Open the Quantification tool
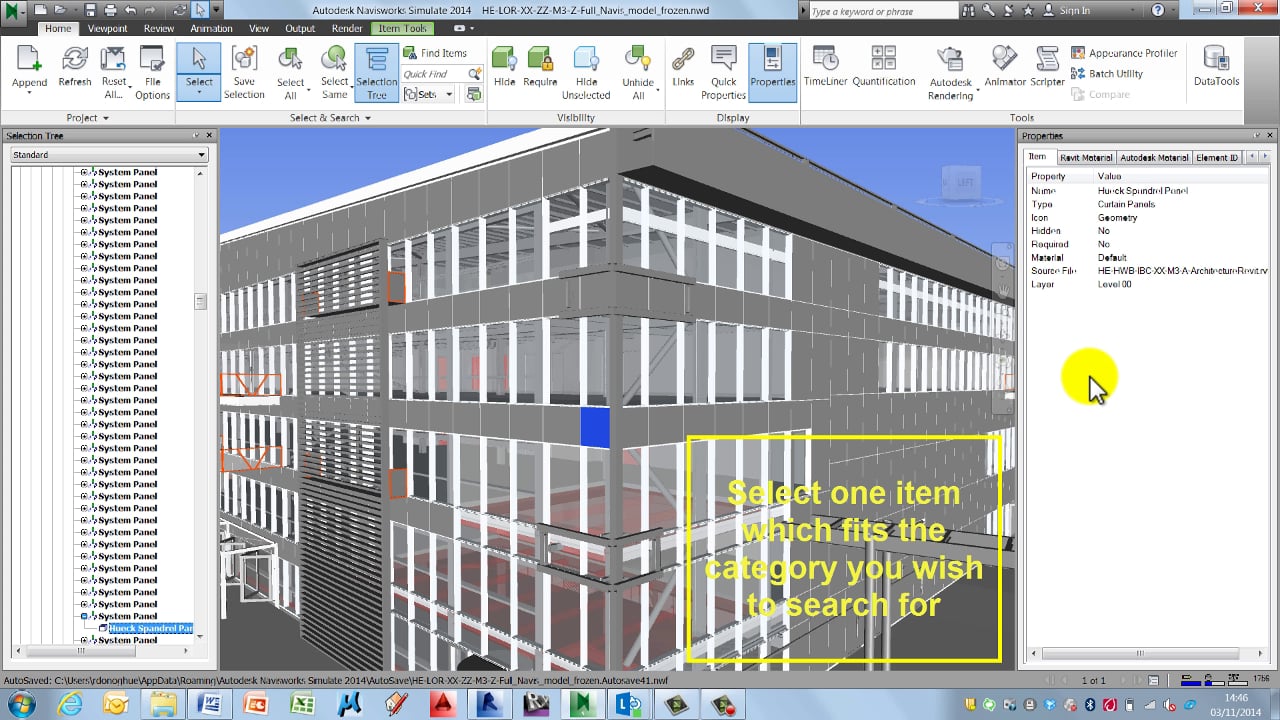This screenshot has height=720, width=1280. point(883,66)
